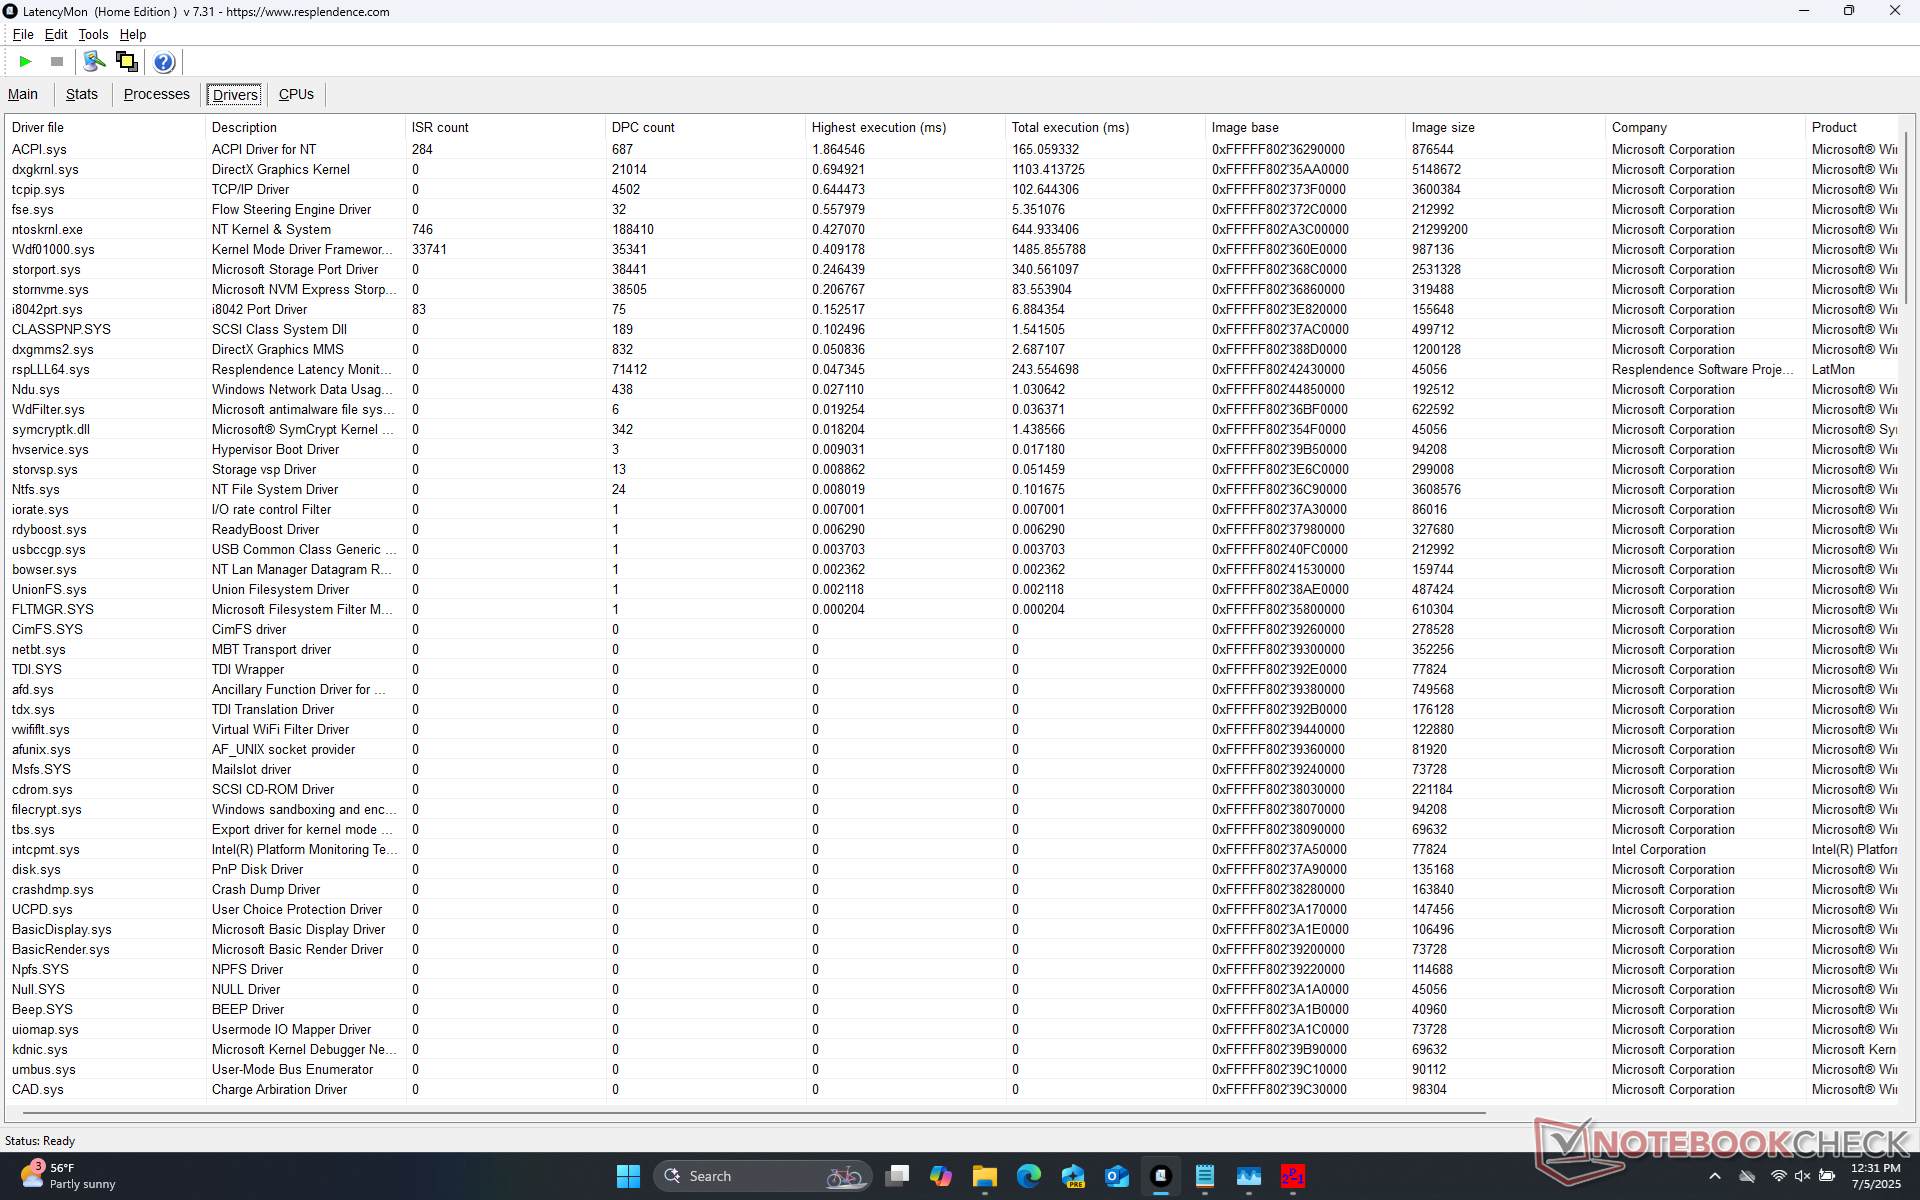The width and height of the screenshot is (1920, 1200).
Task: Open Outlook from the taskbar
Action: (1116, 1176)
